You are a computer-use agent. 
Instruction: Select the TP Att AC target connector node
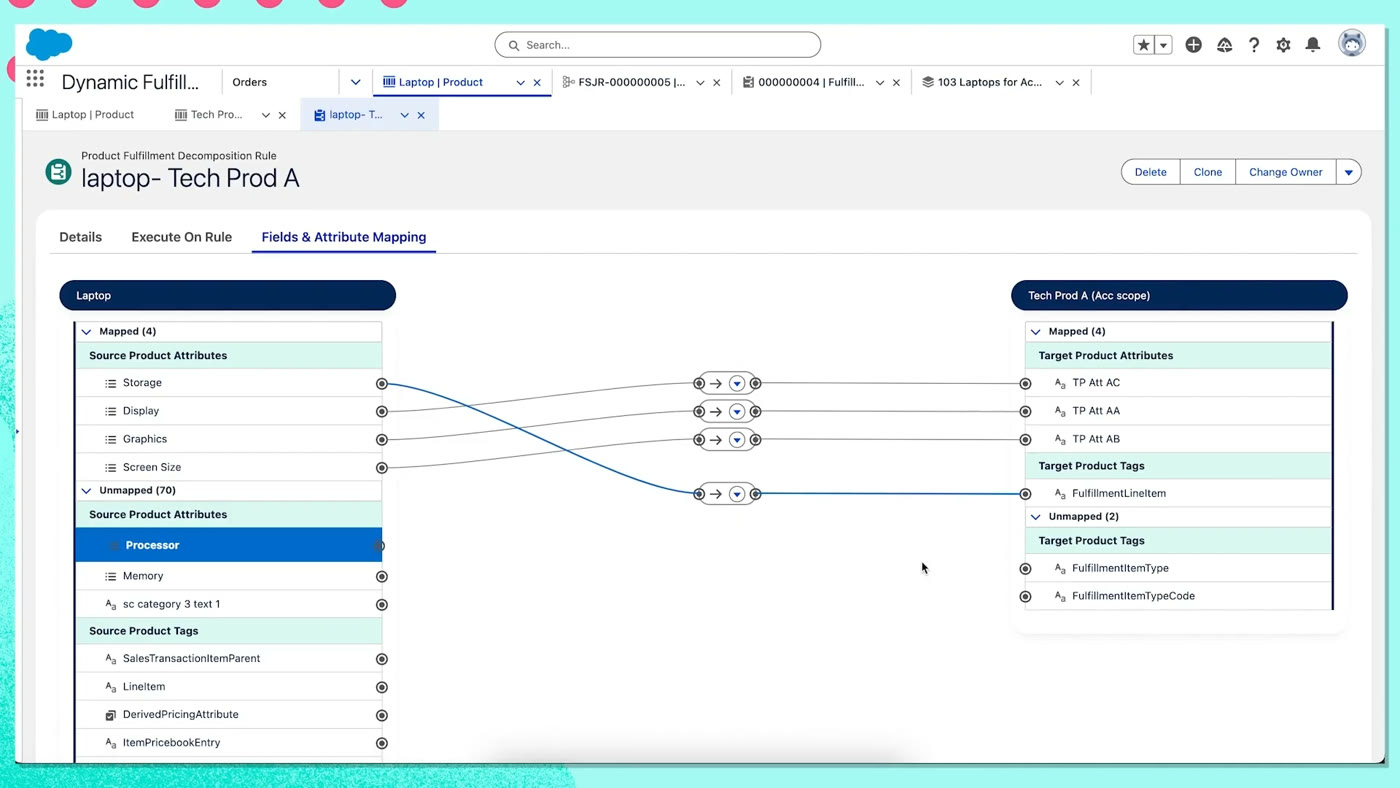1025,384
